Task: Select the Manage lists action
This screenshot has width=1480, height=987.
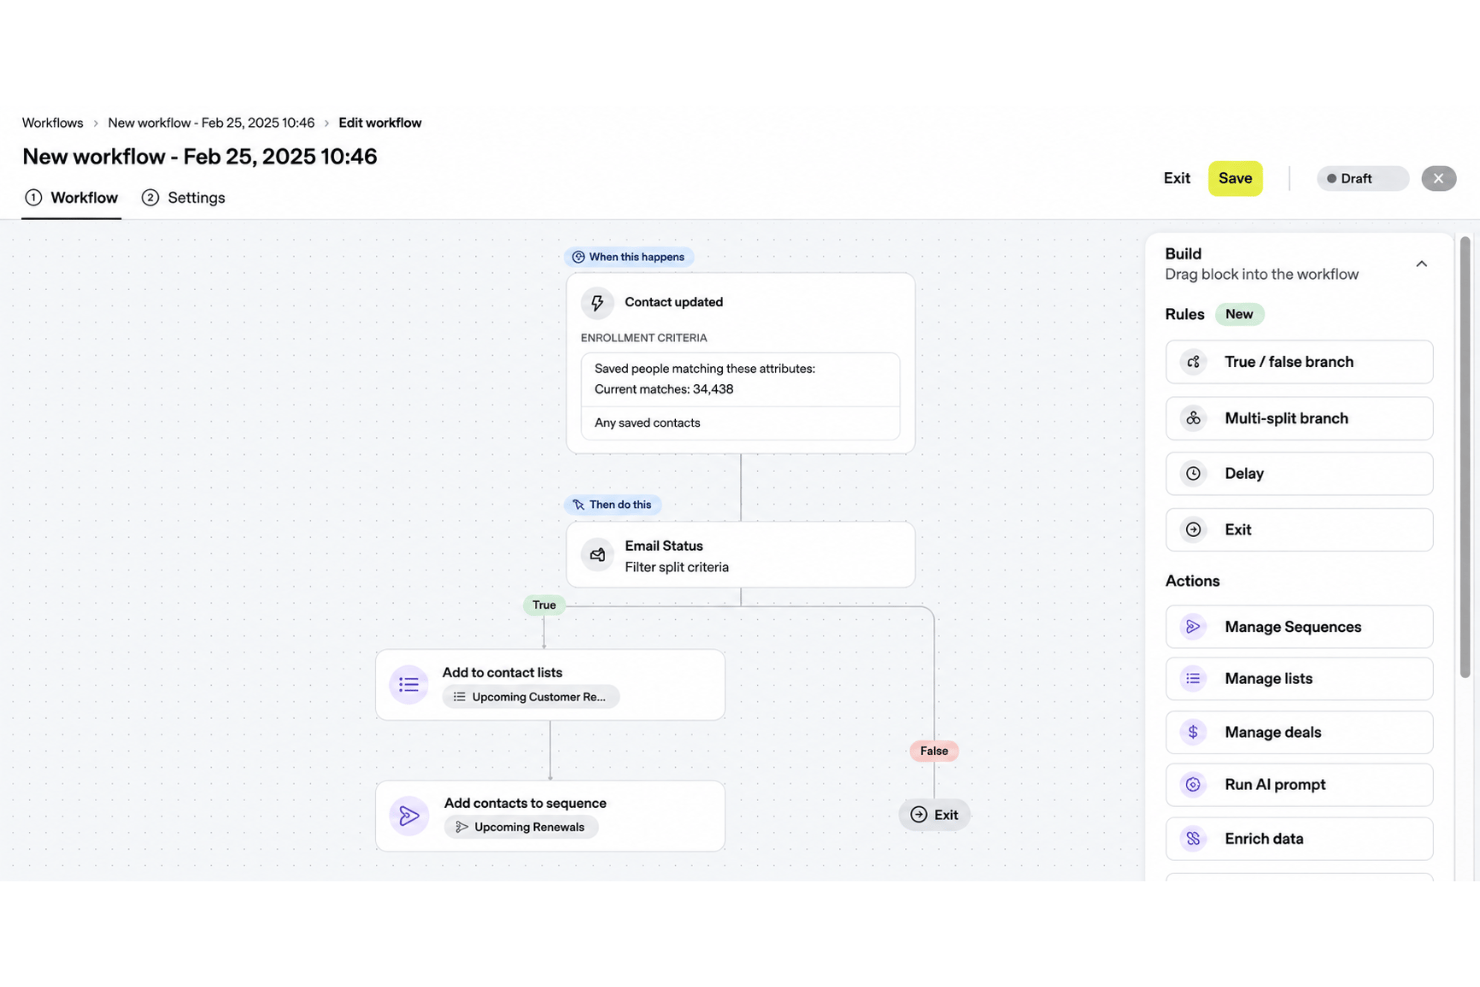Action: click(1299, 679)
